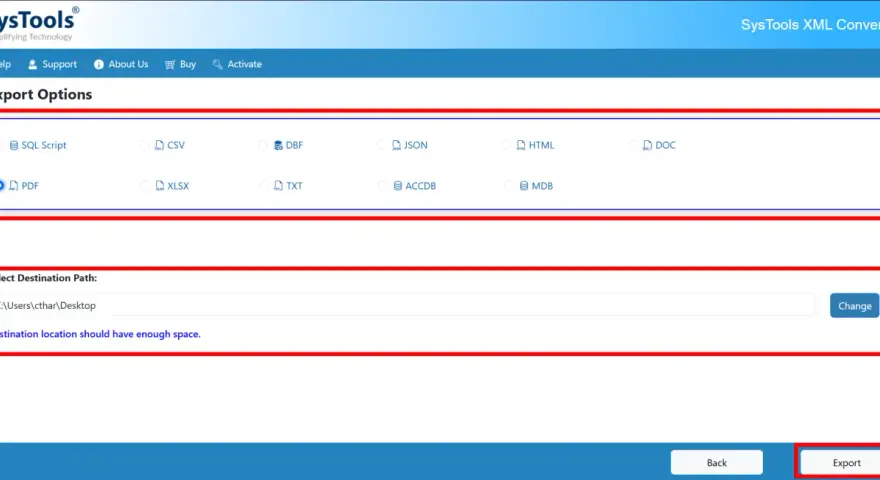This screenshot has height=480, width=880.
Task: Click the About Us info icon
Action: 99,65
